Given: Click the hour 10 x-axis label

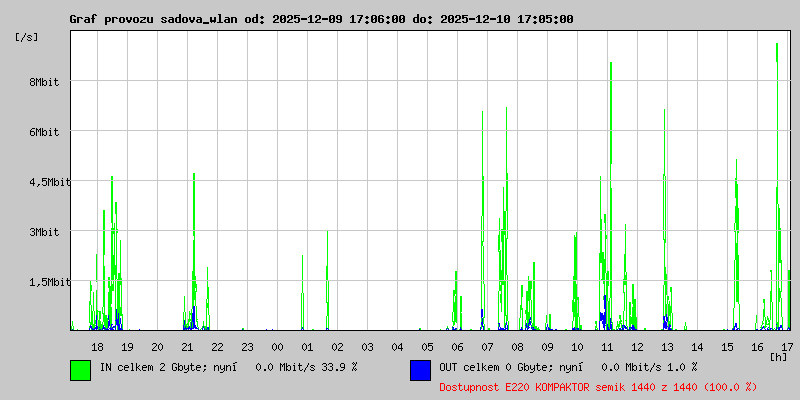Looking at the screenshot, I should pyautogui.click(x=577, y=347).
